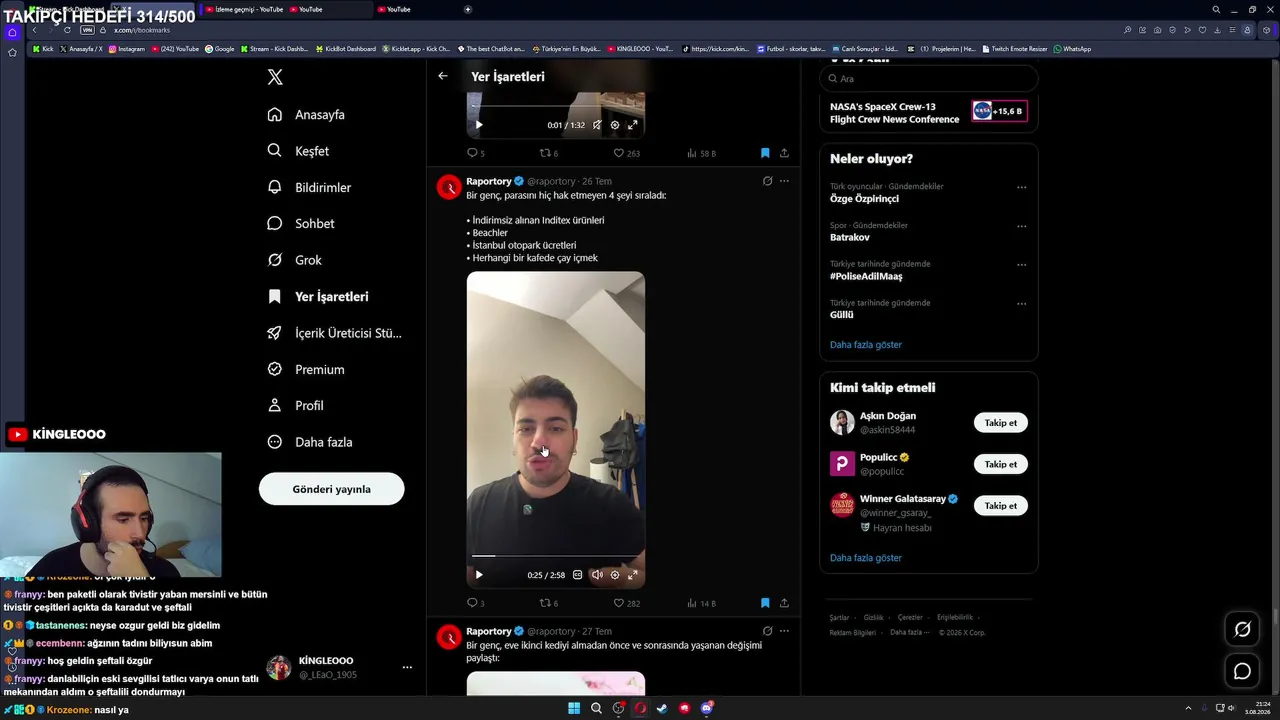This screenshot has height=720, width=1280.
Task: Seek on the 1:32 video progress bar
Action: point(555,106)
